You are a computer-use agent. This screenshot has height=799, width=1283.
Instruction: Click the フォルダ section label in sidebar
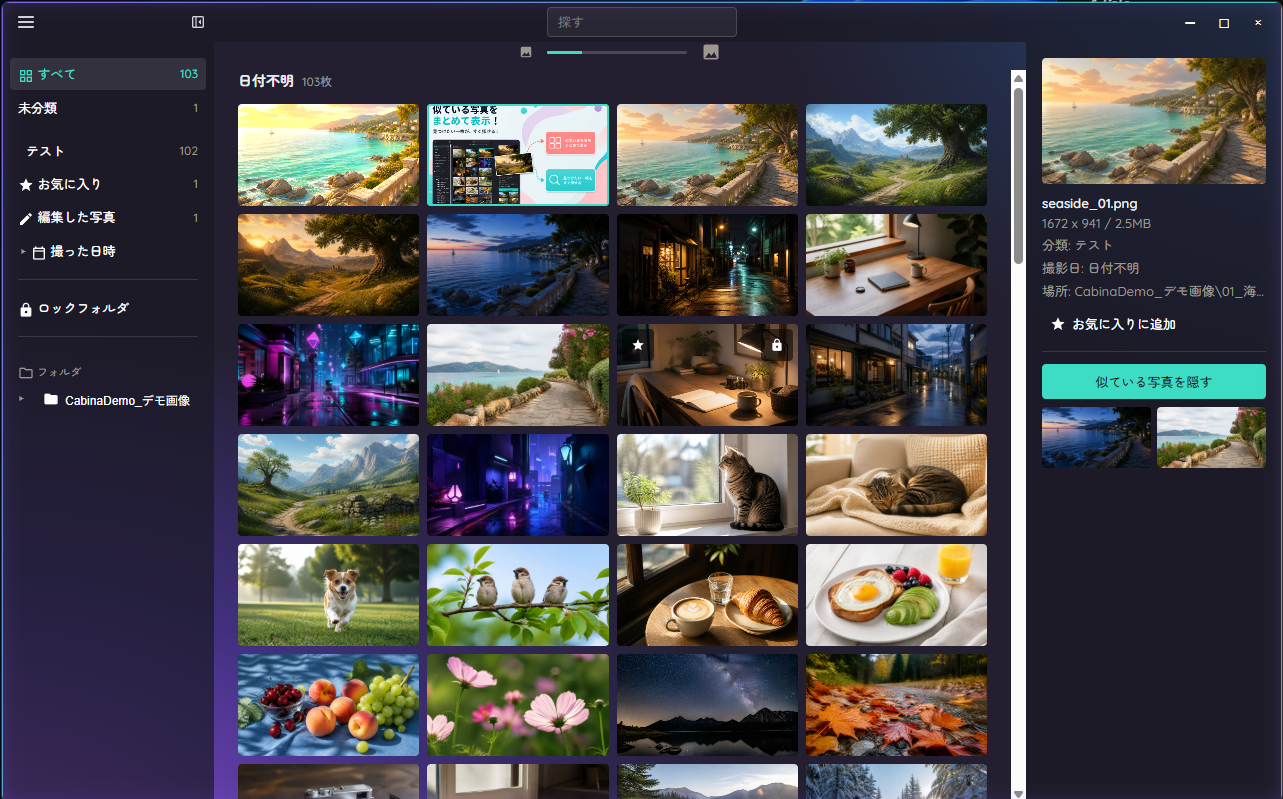click(x=59, y=372)
